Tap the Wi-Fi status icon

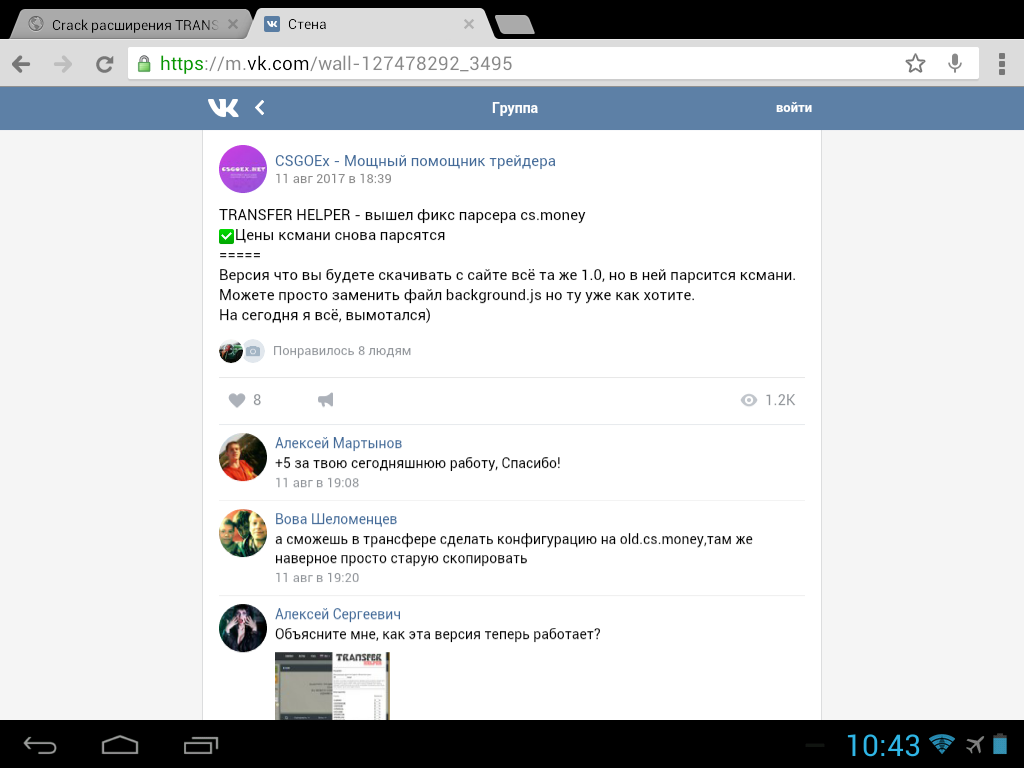(x=941, y=744)
